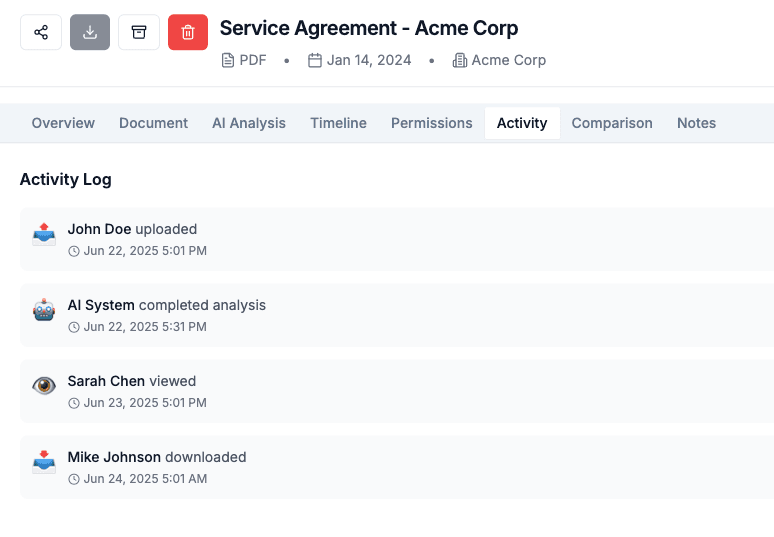
Task: Select the Activity tab
Action: (x=522, y=123)
